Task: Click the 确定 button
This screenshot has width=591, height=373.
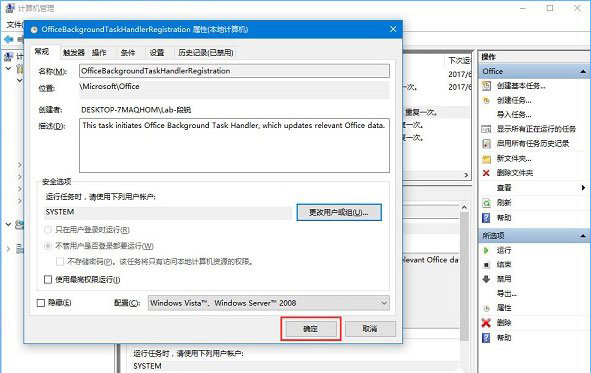Action: [311, 329]
